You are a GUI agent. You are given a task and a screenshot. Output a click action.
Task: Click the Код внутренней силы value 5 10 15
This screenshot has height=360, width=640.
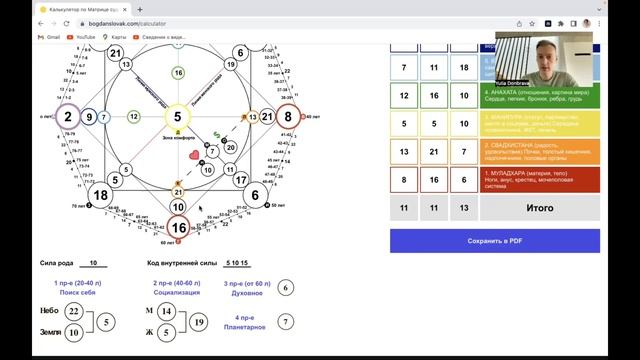coord(237,263)
